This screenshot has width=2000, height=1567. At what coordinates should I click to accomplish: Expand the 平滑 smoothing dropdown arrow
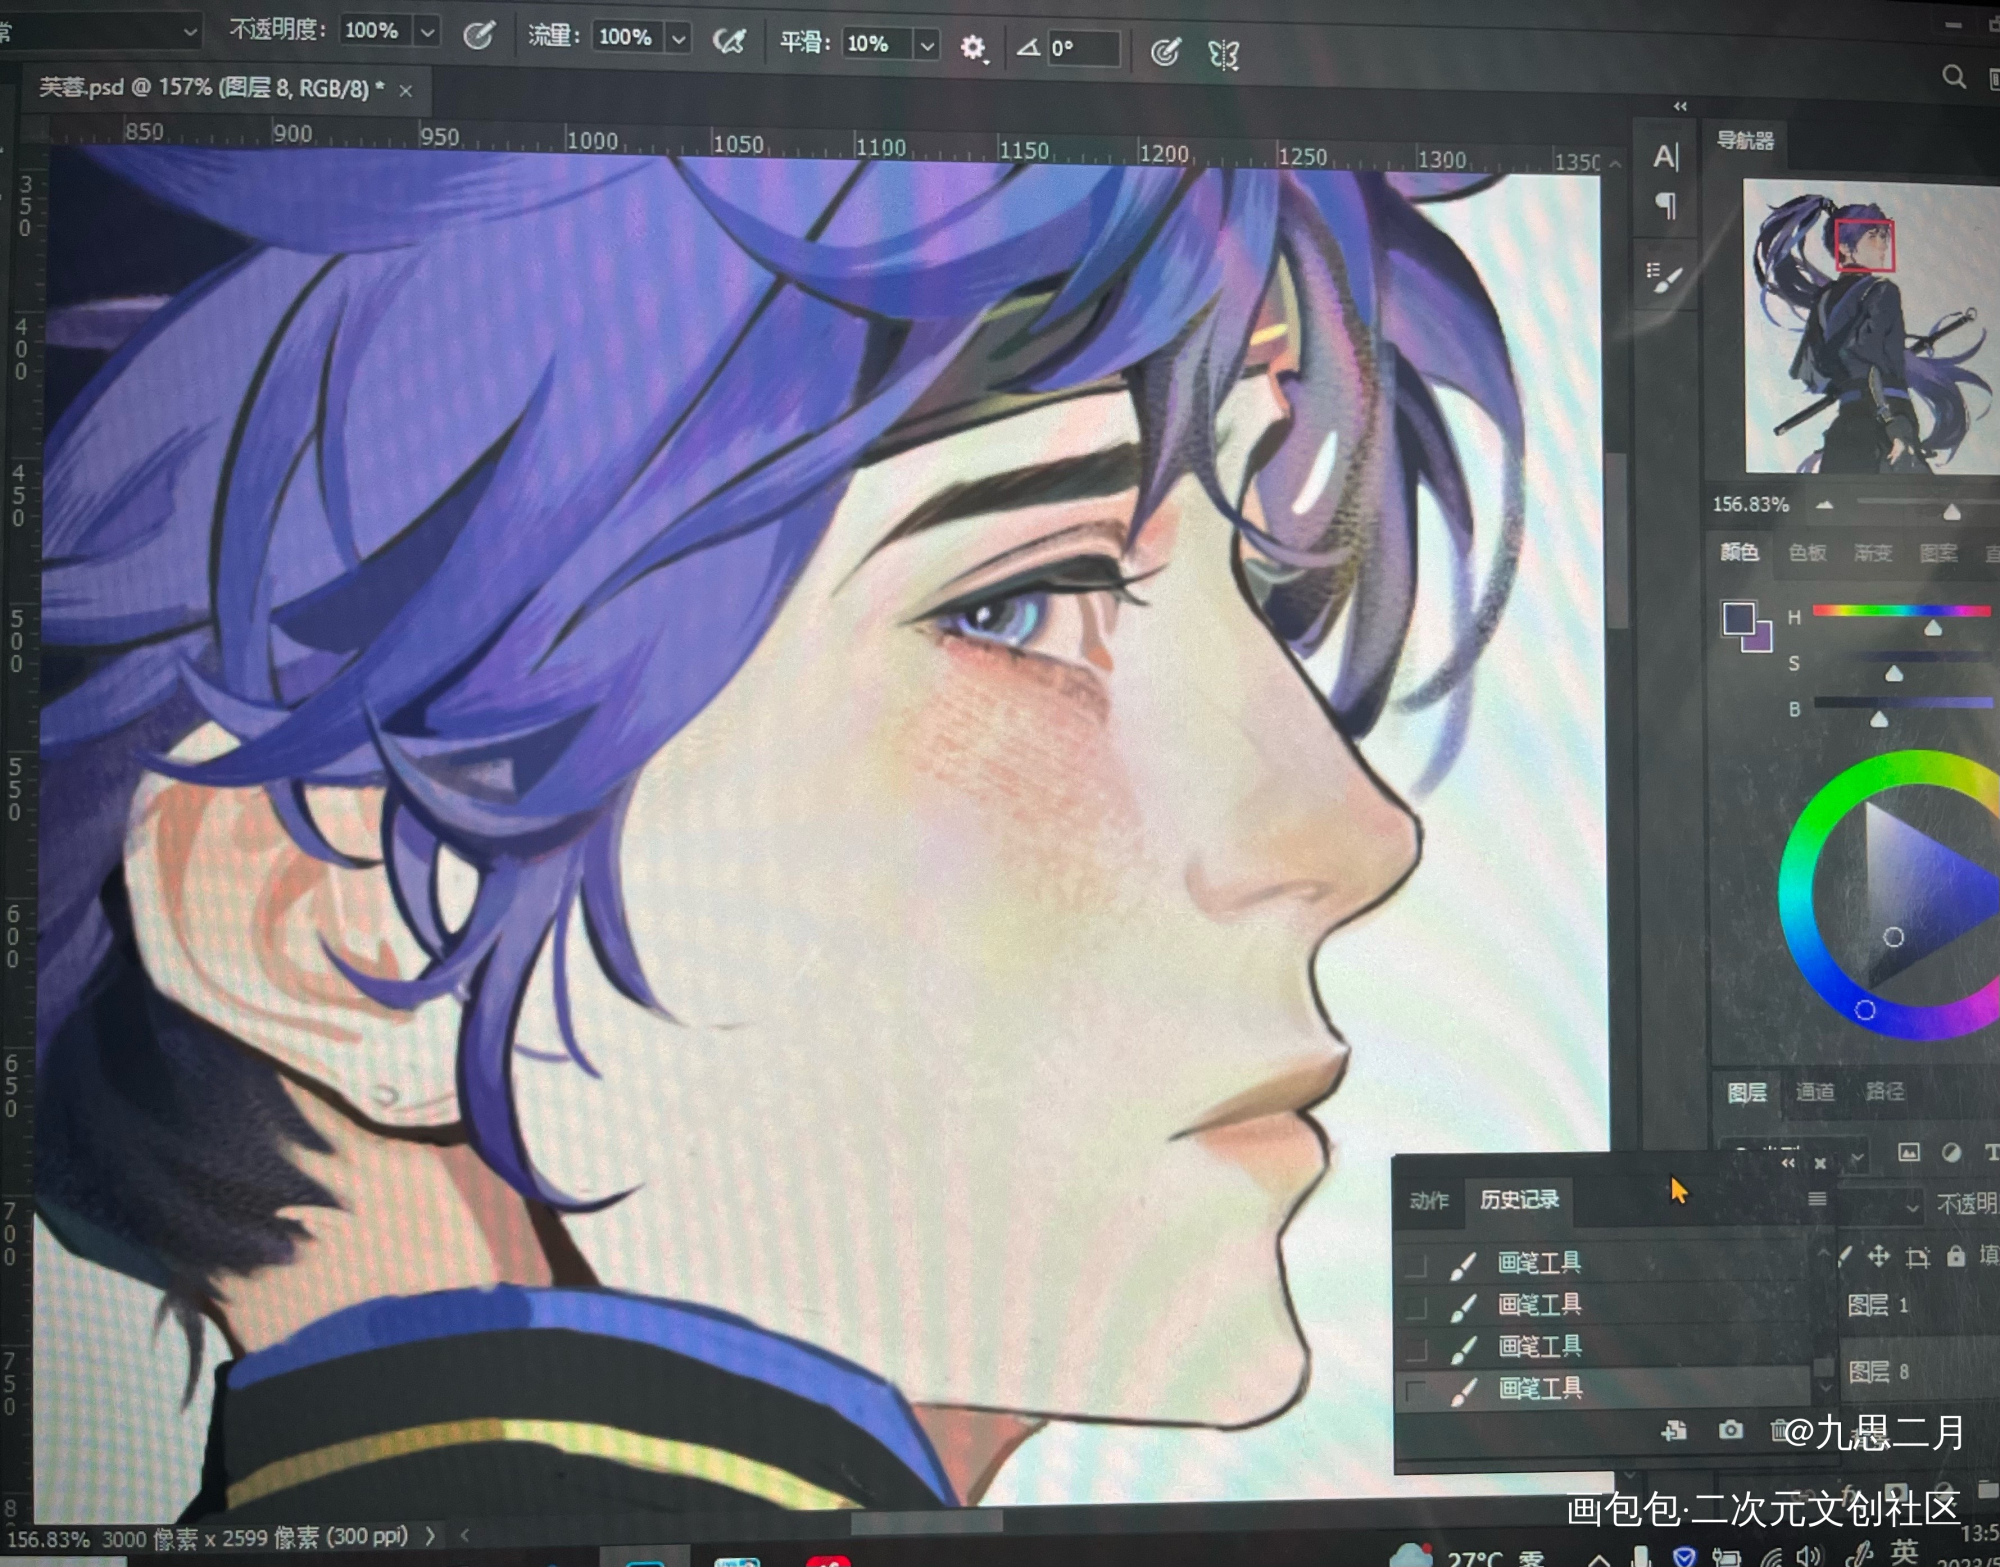coord(927,46)
